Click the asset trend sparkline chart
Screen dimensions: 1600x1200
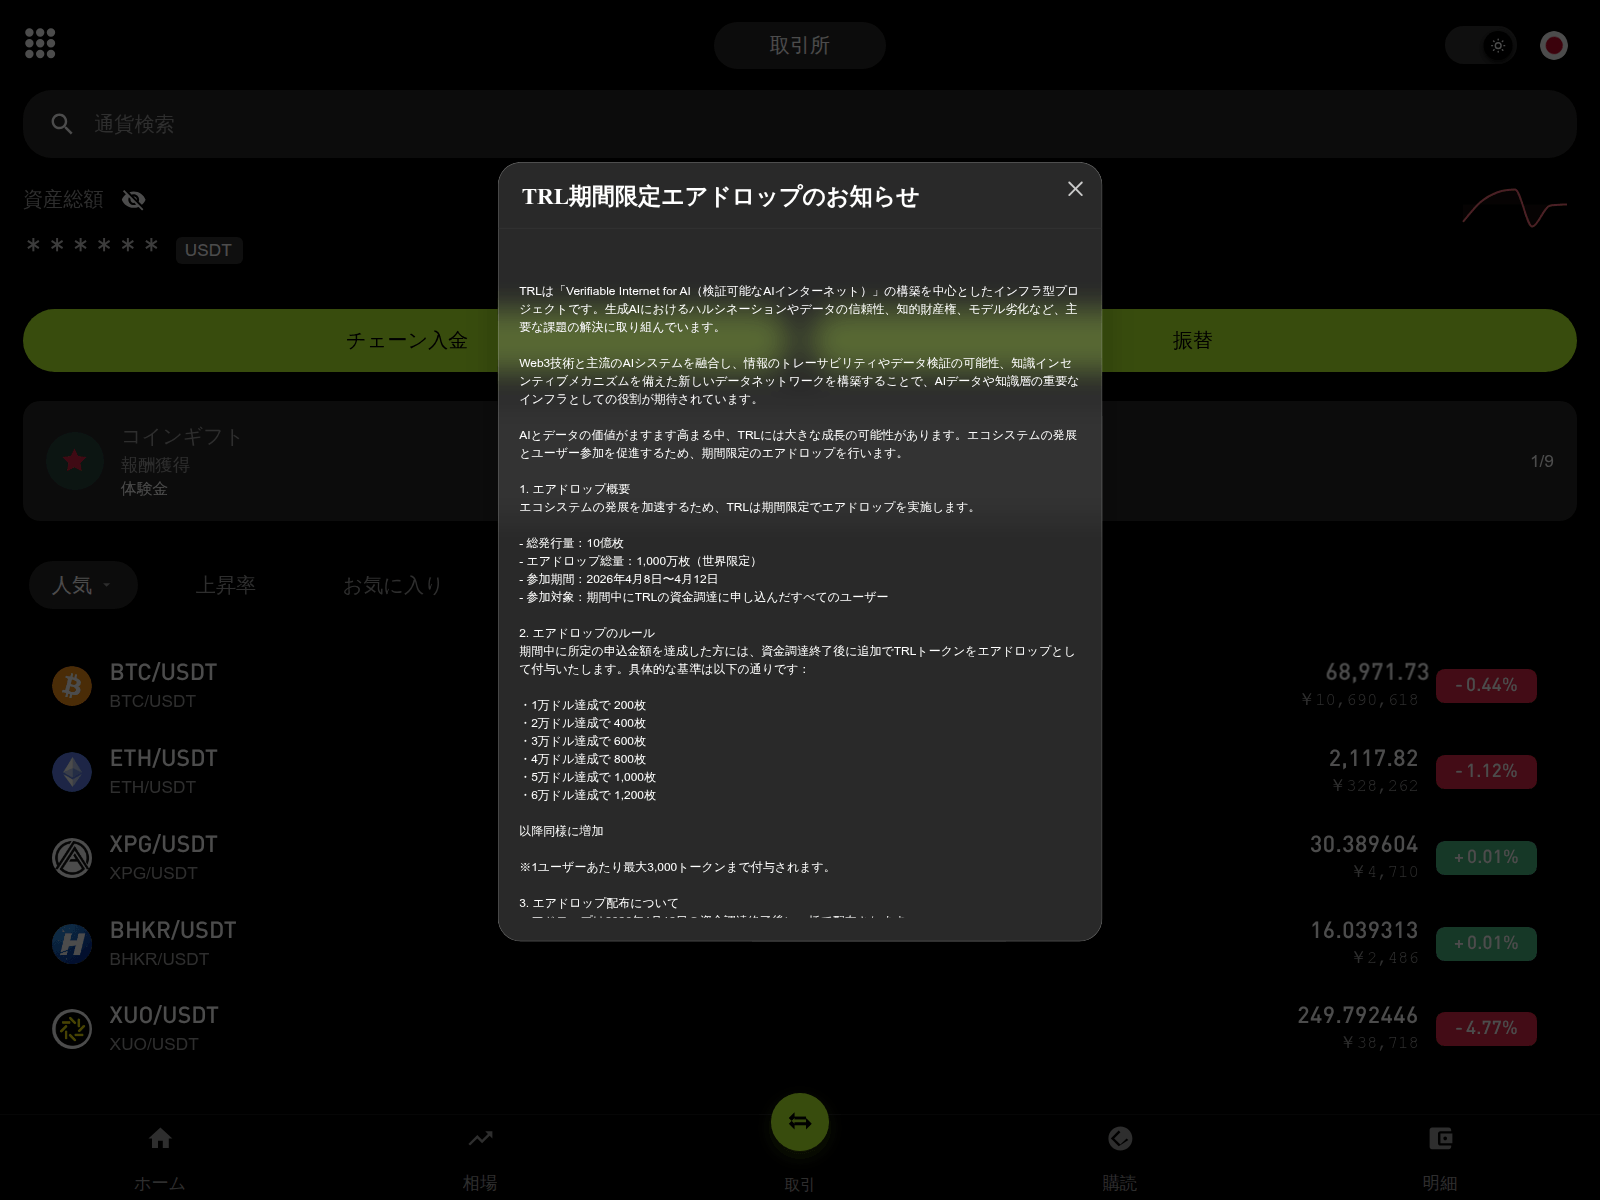[x=1514, y=208]
